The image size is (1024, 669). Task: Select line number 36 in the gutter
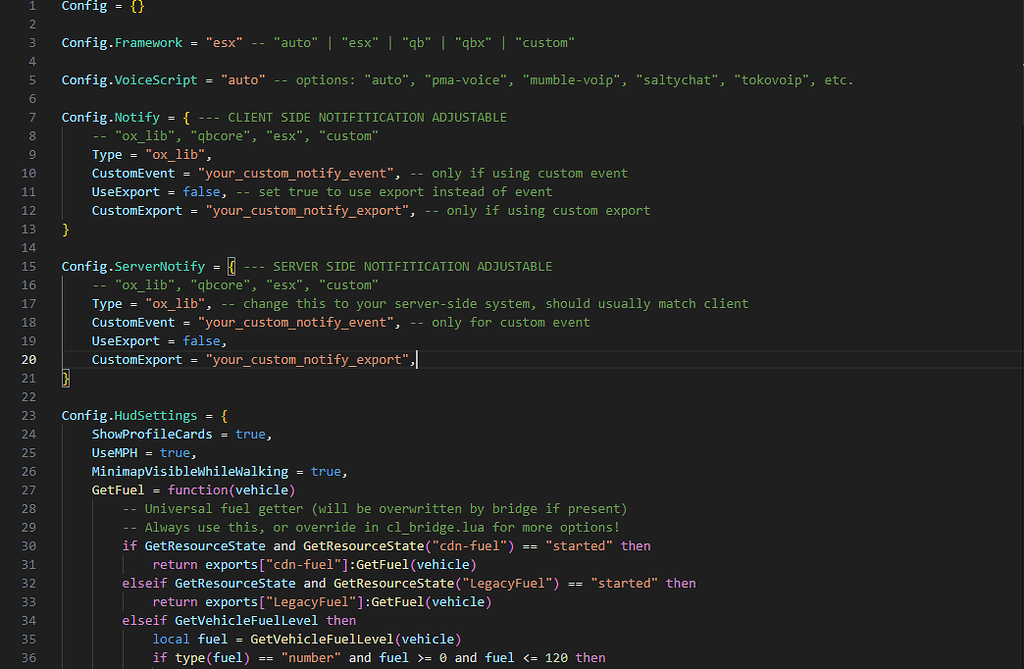(29, 658)
